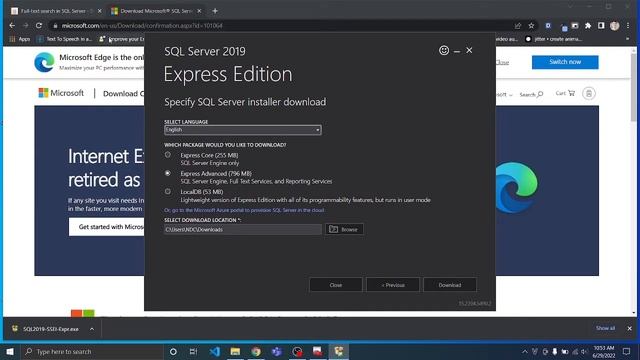Image resolution: width=640 pixels, height=360 pixels.
Task: Open File Explorer from the taskbar
Action: coord(235,351)
